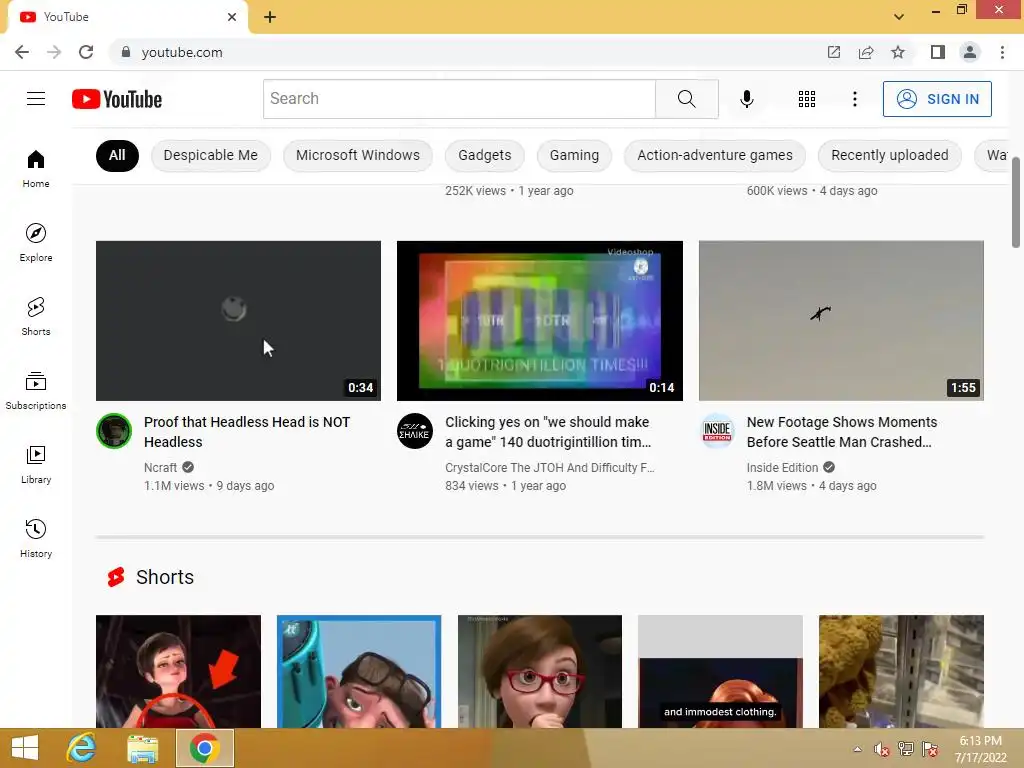Open the short showing teddy bear in store aisle
Image resolution: width=1024 pixels, height=768 pixels.
pos(901,671)
